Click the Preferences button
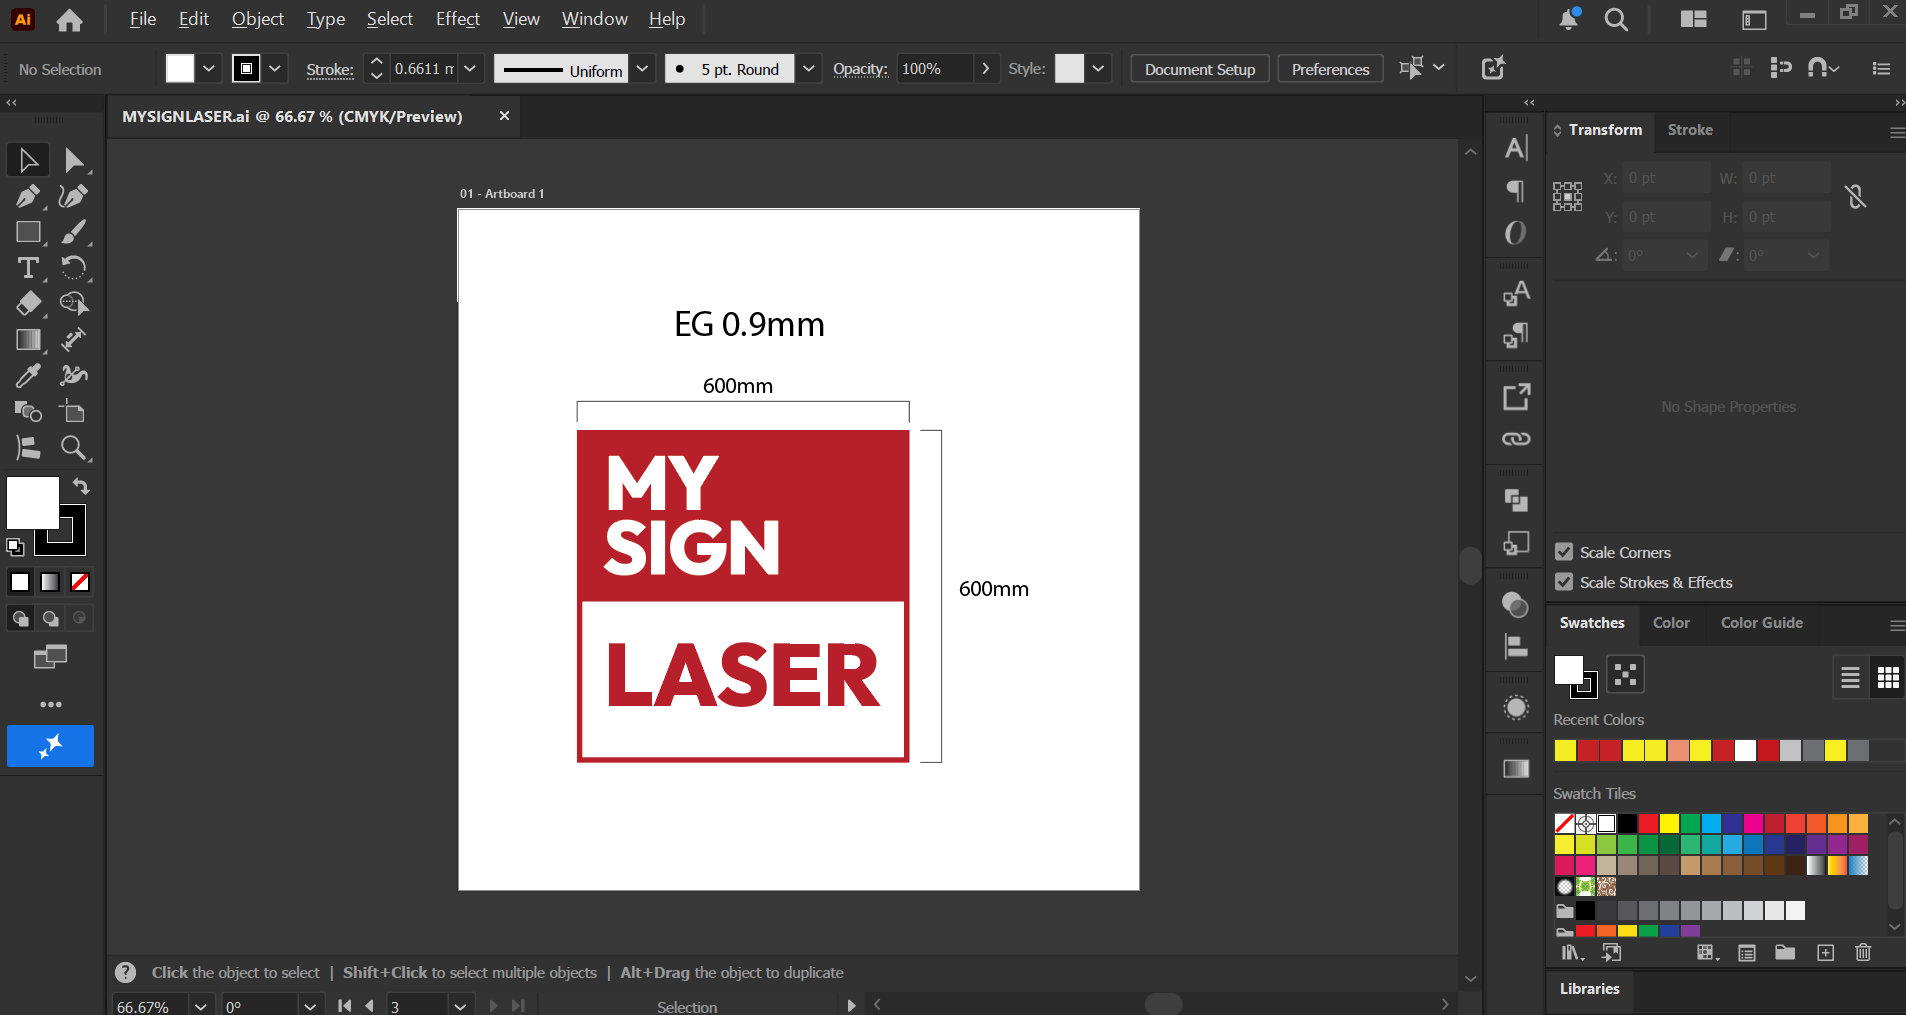 pyautogui.click(x=1330, y=69)
